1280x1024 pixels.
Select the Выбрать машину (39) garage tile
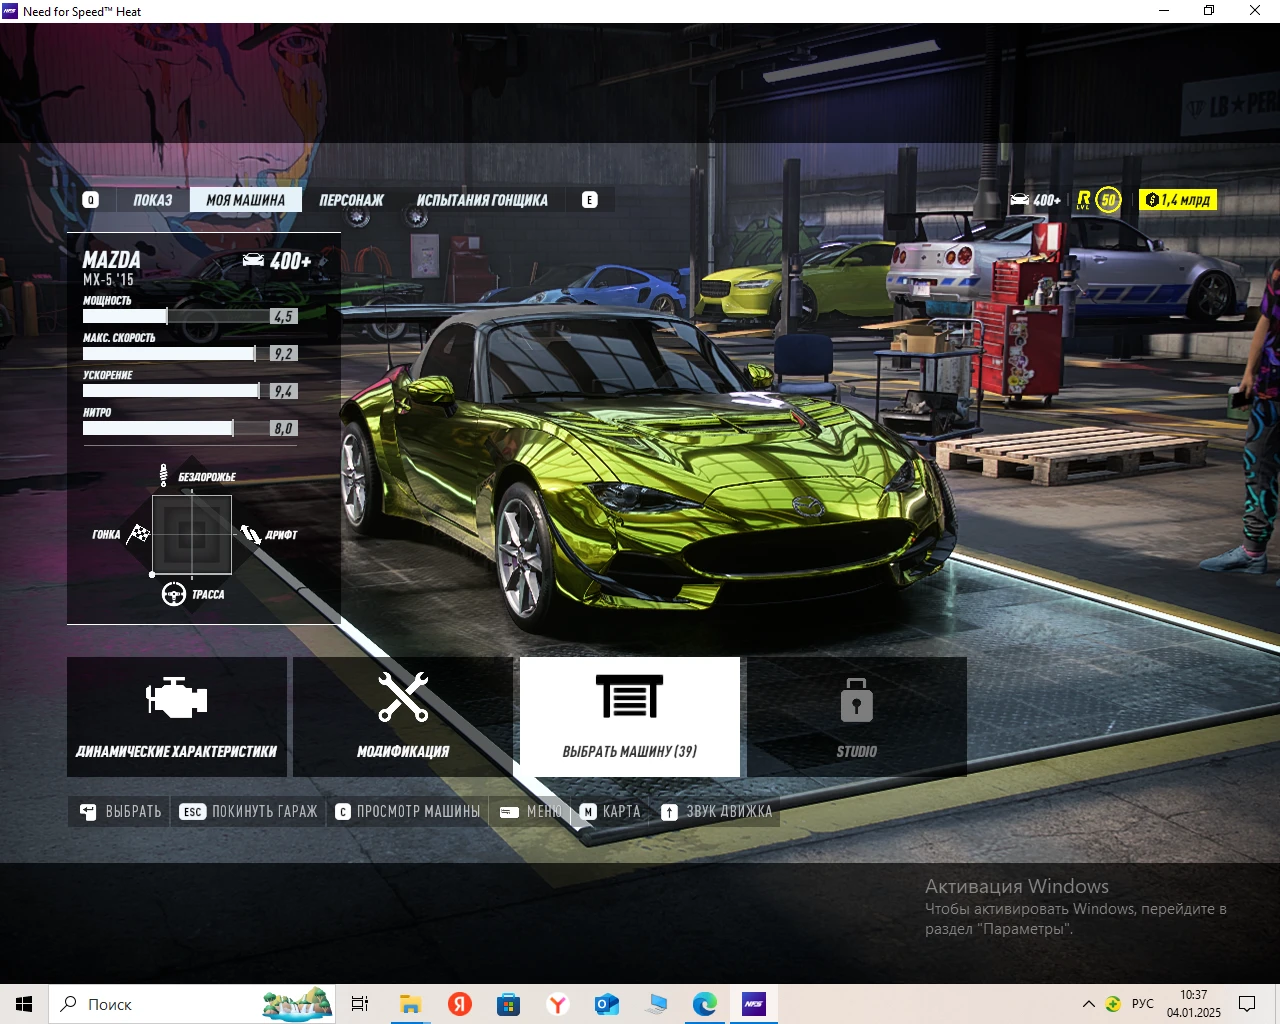point(629,716)
